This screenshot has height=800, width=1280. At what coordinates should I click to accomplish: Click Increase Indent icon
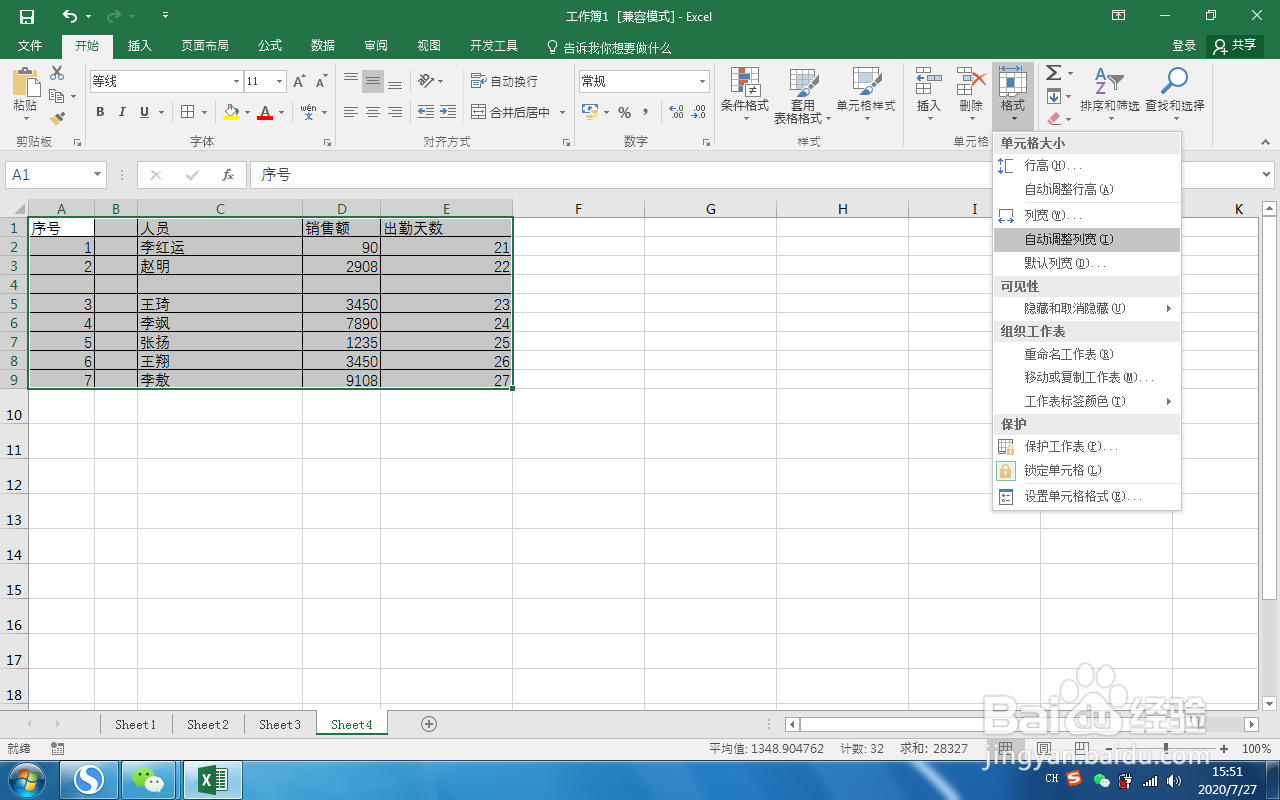coord(448,112)
